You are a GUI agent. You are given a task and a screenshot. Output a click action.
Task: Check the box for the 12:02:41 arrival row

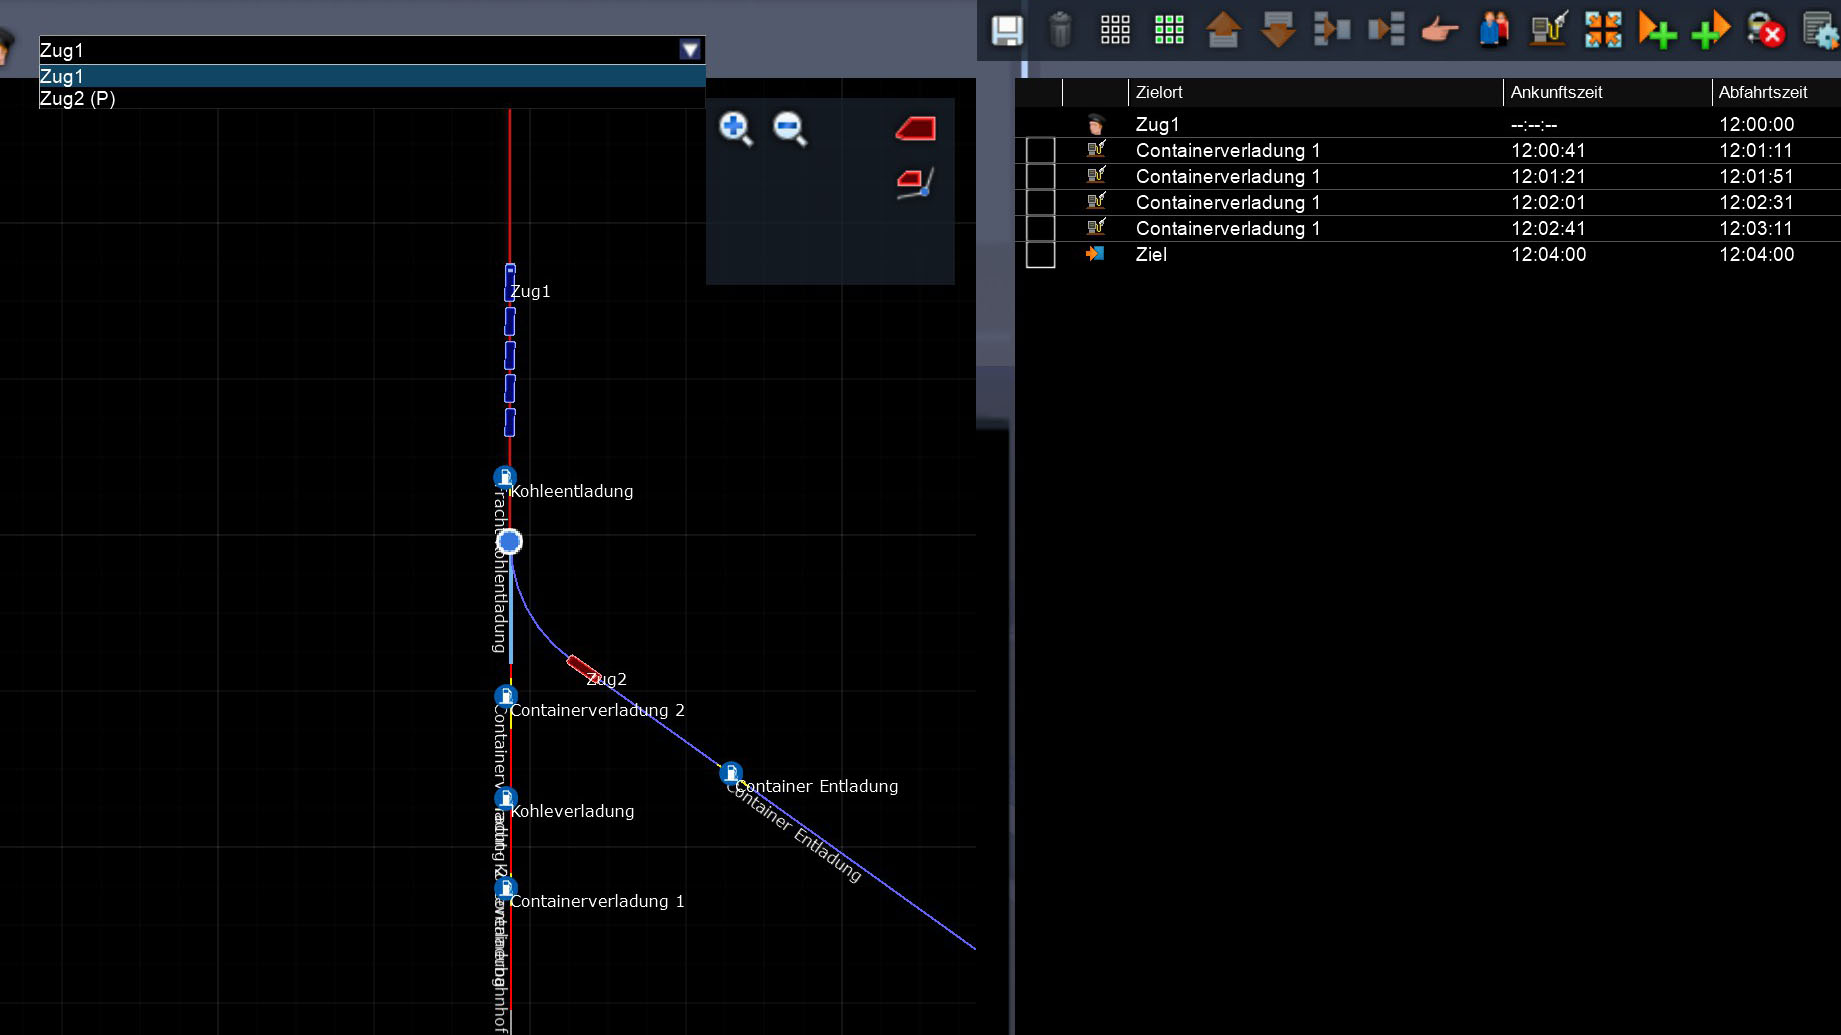pos(1040,229)
